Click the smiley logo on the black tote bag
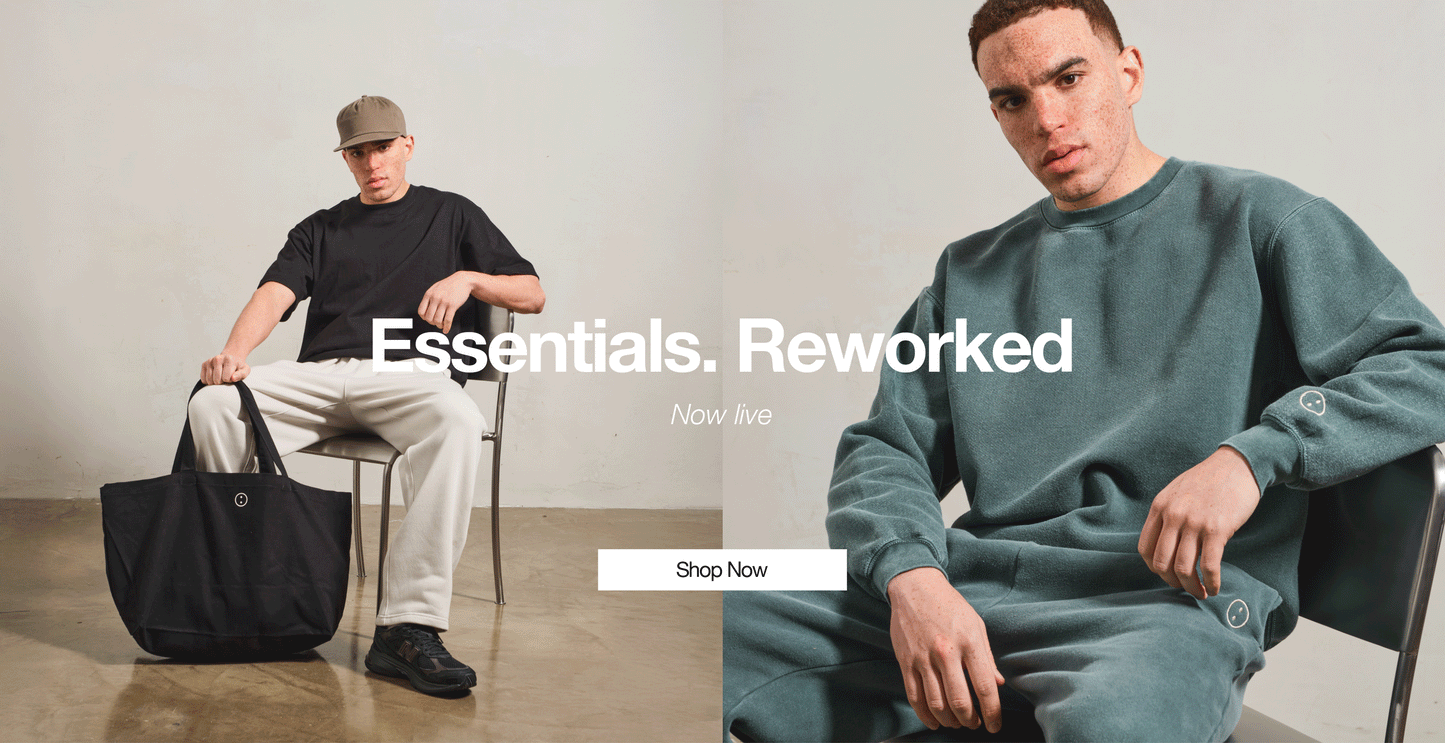This screenshot has width=1445, height=743. [240, 500]
